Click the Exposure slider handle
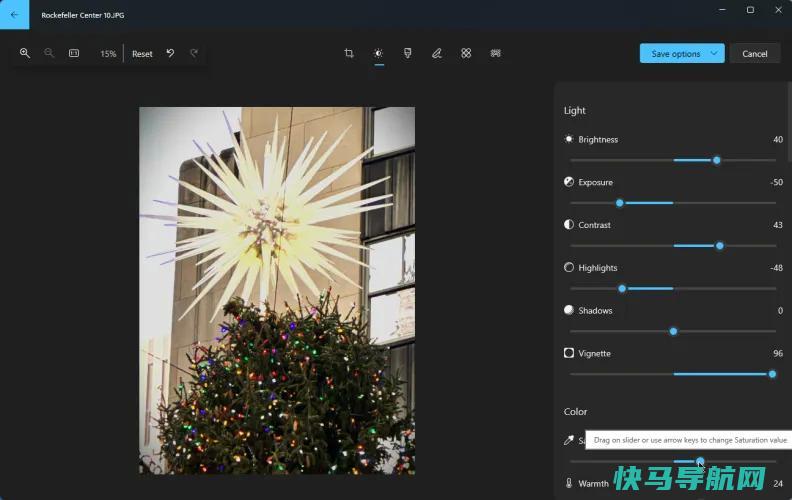This screenshot has height=500, width=792. (x=619, y=203)
